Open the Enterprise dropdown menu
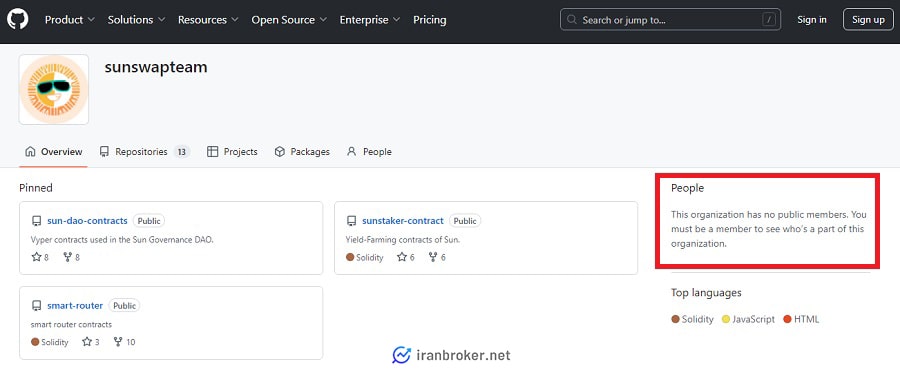This screenshot has height=370, width=900. coord(370,20)
